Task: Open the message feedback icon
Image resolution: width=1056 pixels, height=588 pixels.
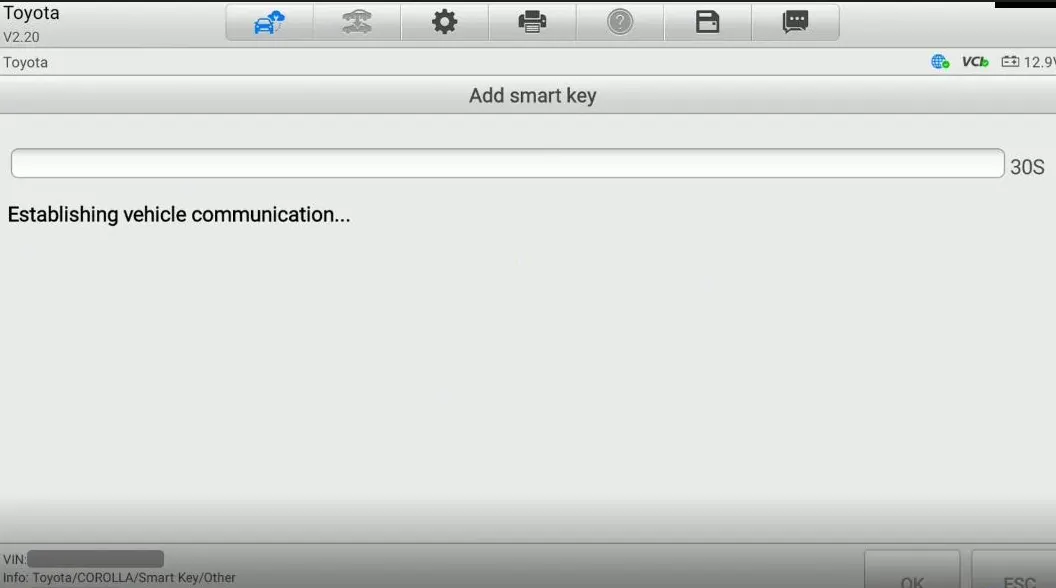Action: [795, 22]
